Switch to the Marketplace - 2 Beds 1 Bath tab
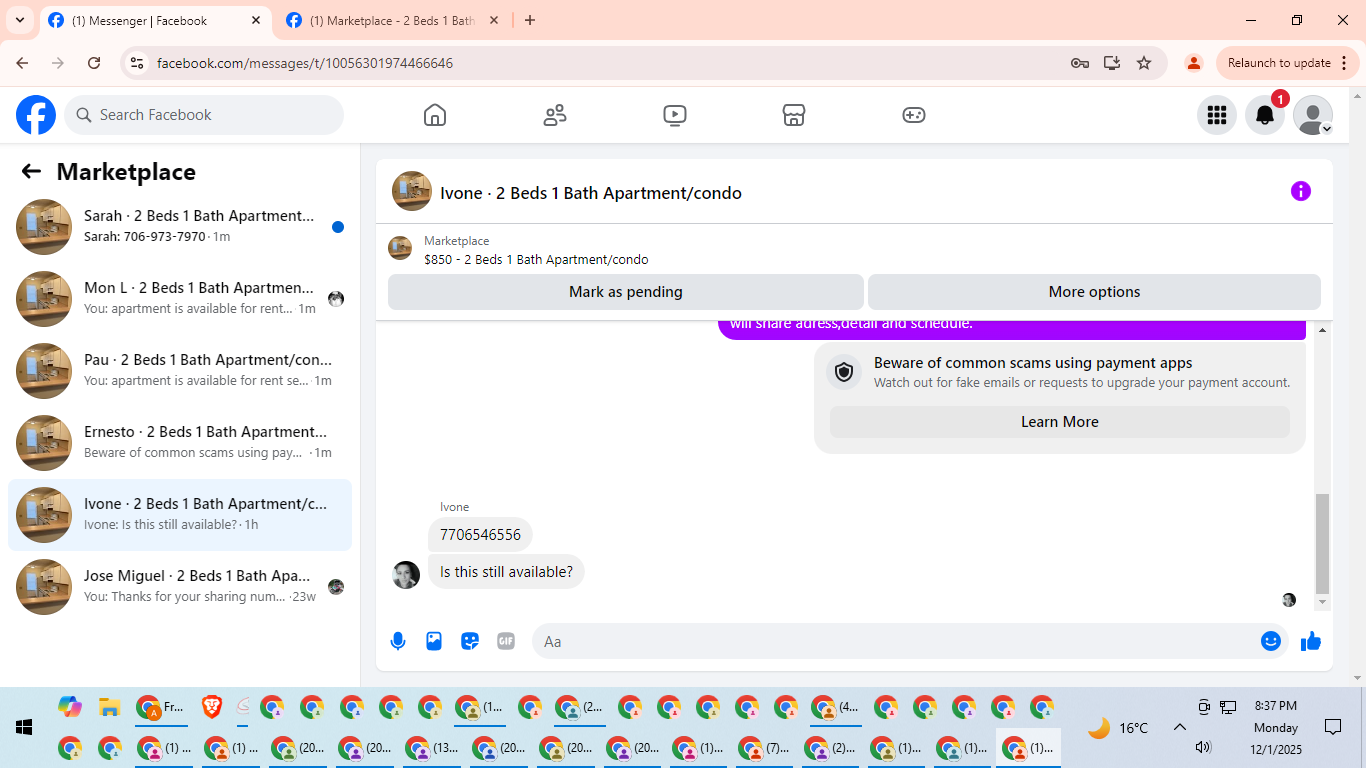Image resolution: width=1366 pixels, height=768 pixels. (392, 20)
